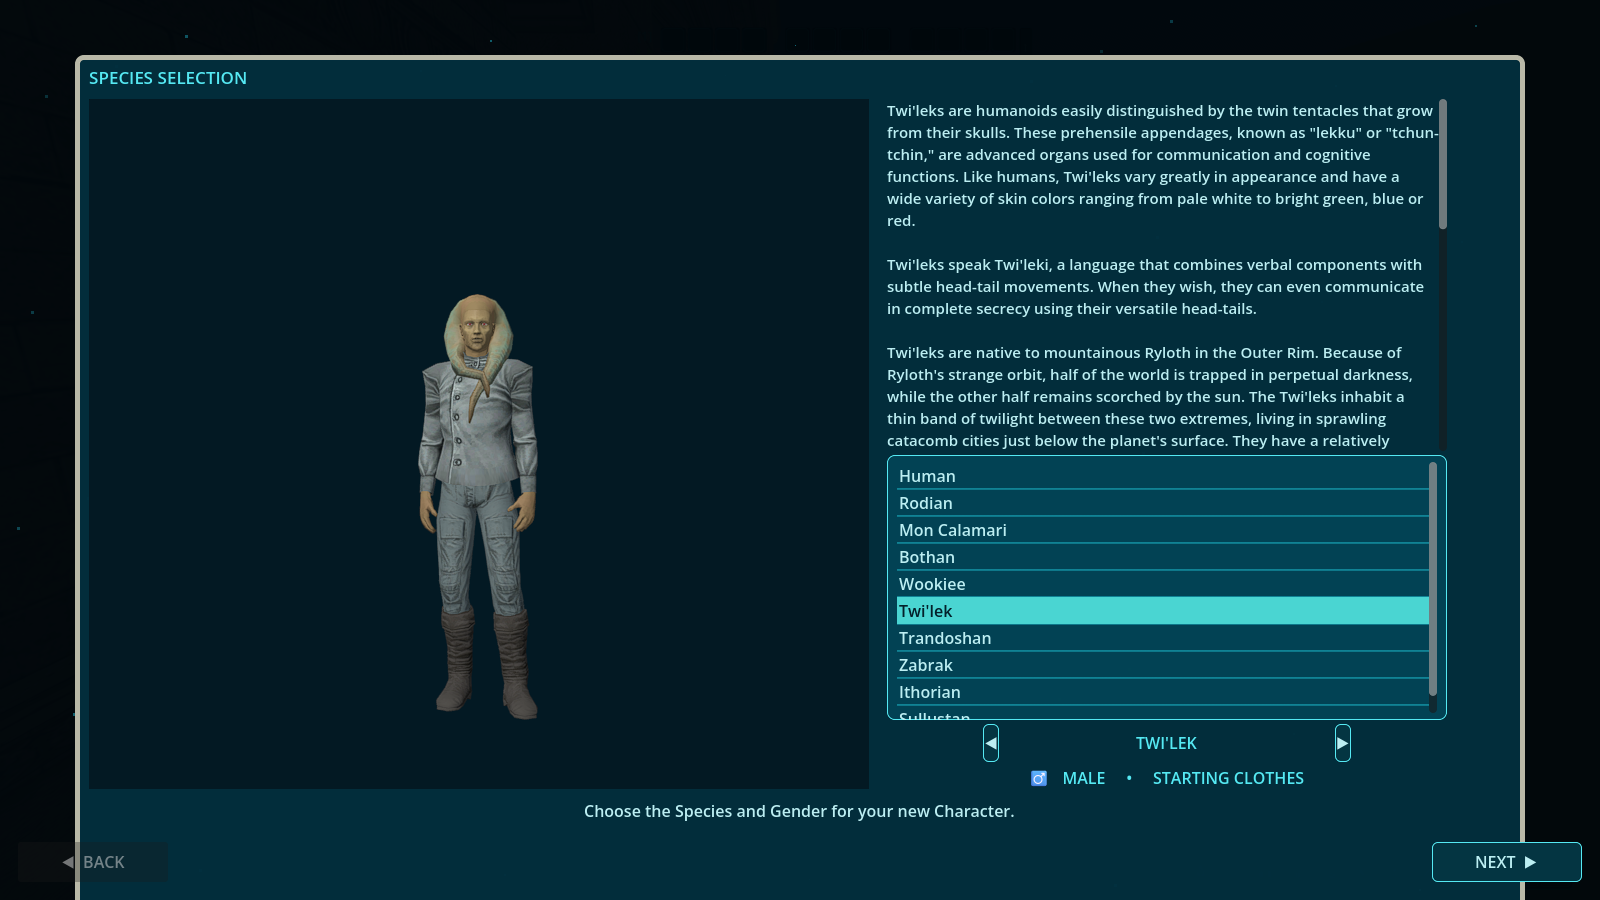Select Zabrak species
The height and width of the screenshot is (900, 1600).
point(1162,665)
